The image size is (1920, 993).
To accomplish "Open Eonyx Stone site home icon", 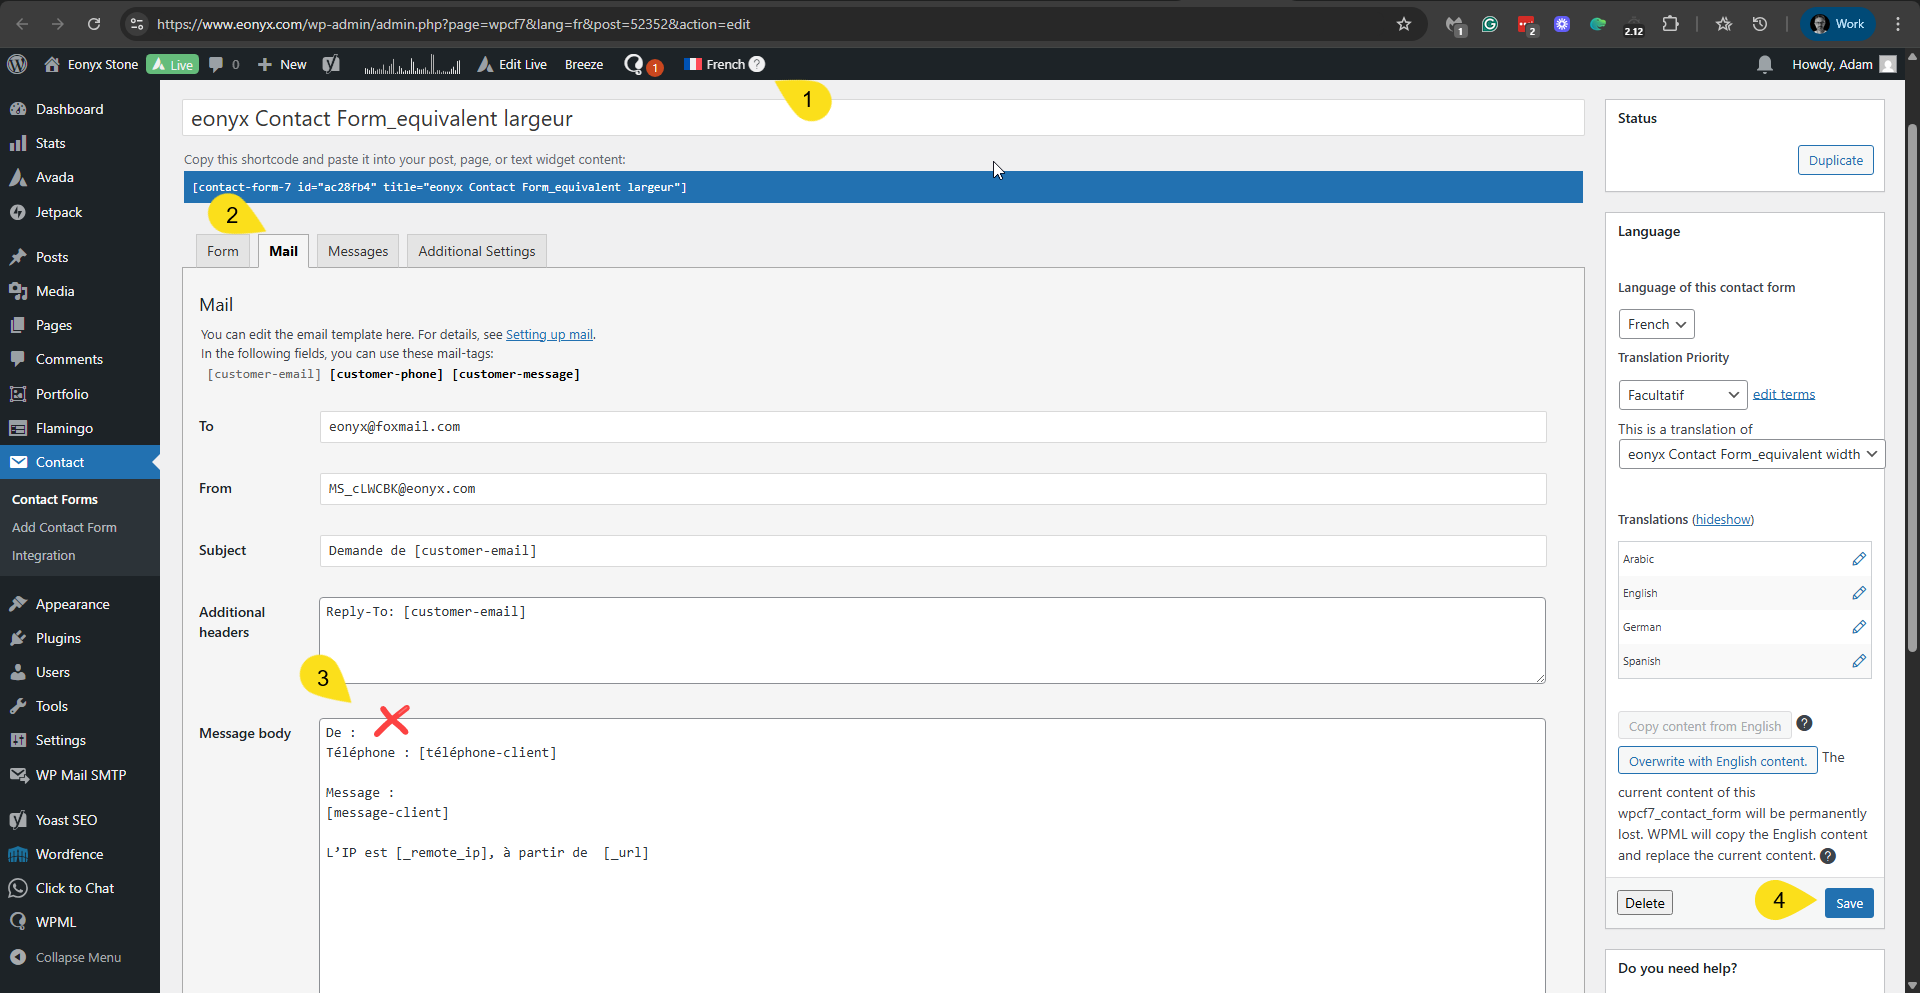I will (x=52, y=64).
